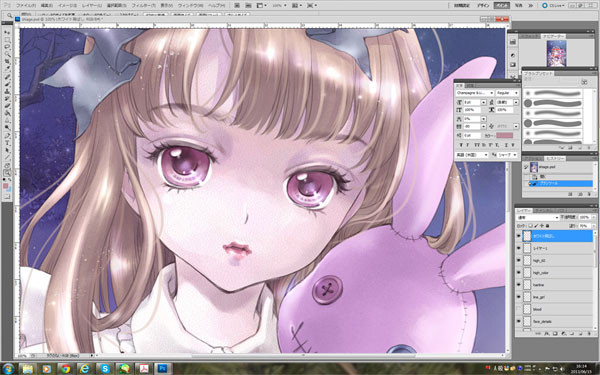This screenshot has width=600, height=375.
Task: Switch to デザイン workspace
Action: (x=483, y=6)
